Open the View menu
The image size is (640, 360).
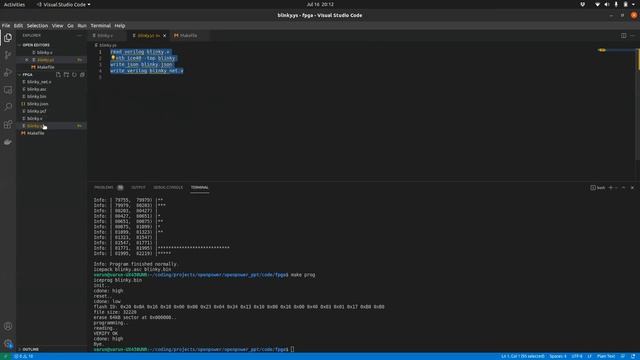click(57, 25)
